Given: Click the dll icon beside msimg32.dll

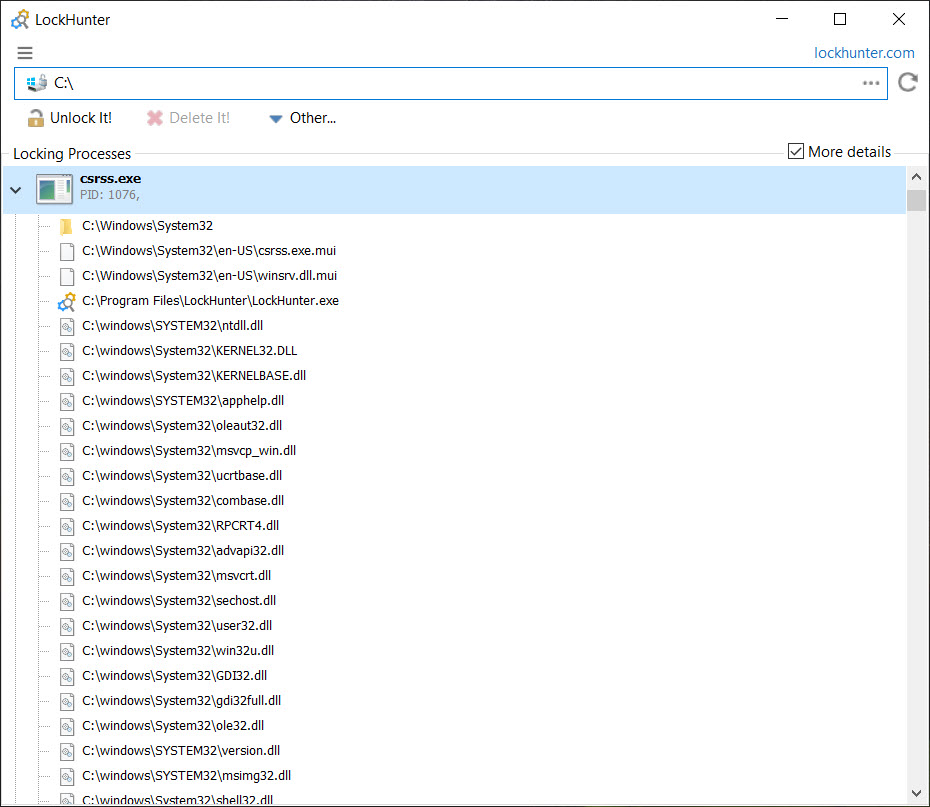Looking at the screenshot, I should pos(67,776).
